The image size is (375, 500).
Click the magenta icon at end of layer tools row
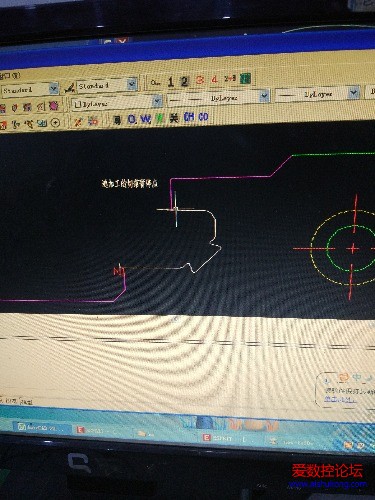coord(53,106)
